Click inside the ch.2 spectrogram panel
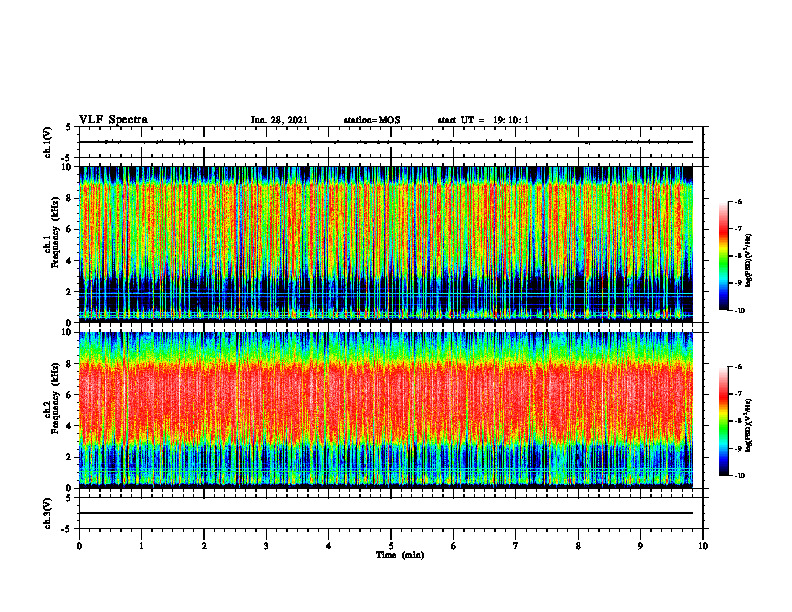Viewport: 792px width, 612px height. pos(386,410)
